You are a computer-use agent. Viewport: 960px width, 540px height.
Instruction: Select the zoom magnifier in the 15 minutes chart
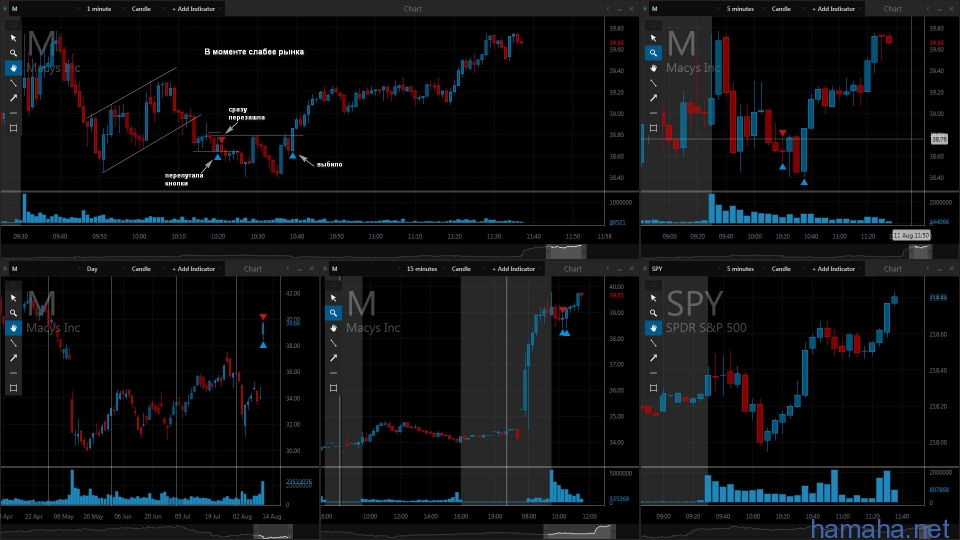coord(333,313)
